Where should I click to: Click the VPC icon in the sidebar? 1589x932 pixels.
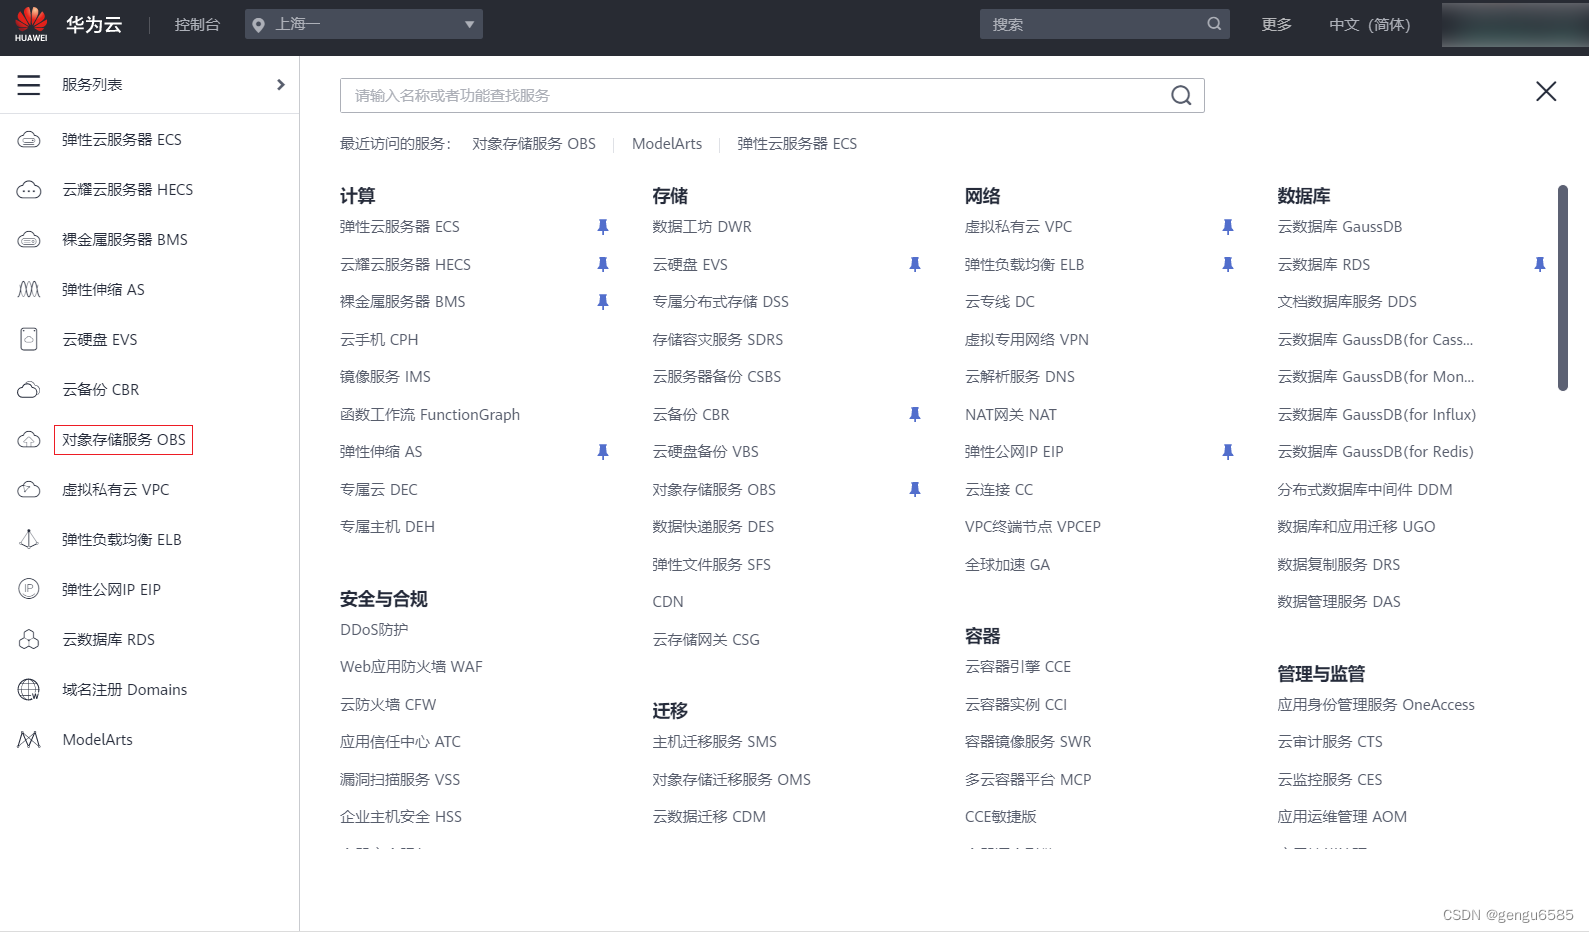click(29, 490)
